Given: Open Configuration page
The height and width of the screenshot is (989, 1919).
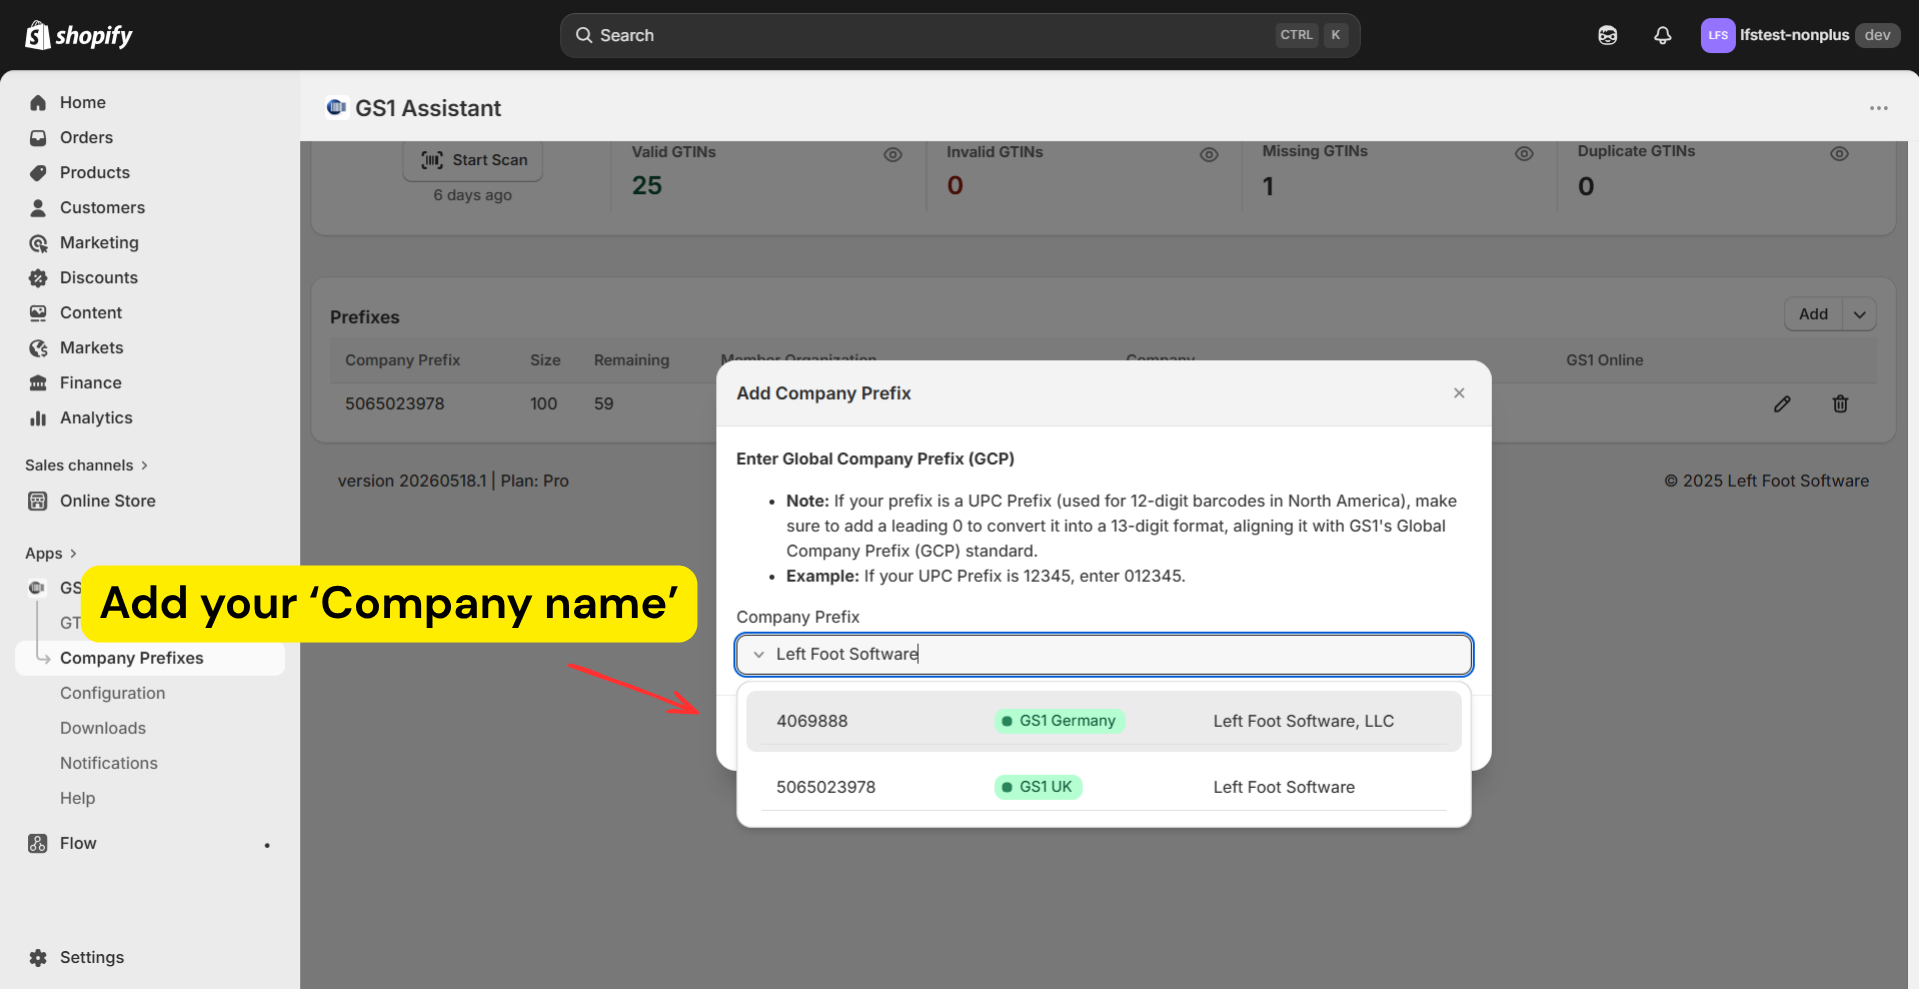Looking at the screenshot, I should click(113, 692).
